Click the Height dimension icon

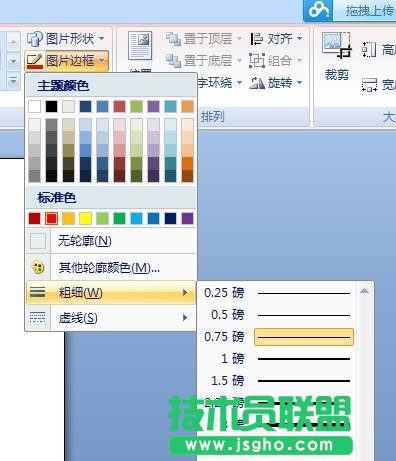pyautogui.click(x=369, y=50)
